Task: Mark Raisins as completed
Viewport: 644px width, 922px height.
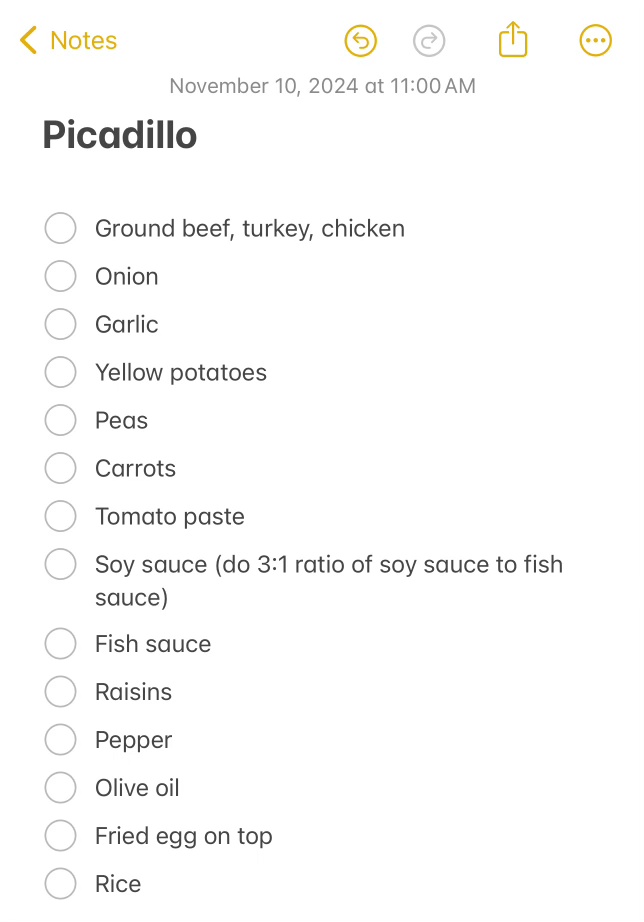Action: click(61, 692)
